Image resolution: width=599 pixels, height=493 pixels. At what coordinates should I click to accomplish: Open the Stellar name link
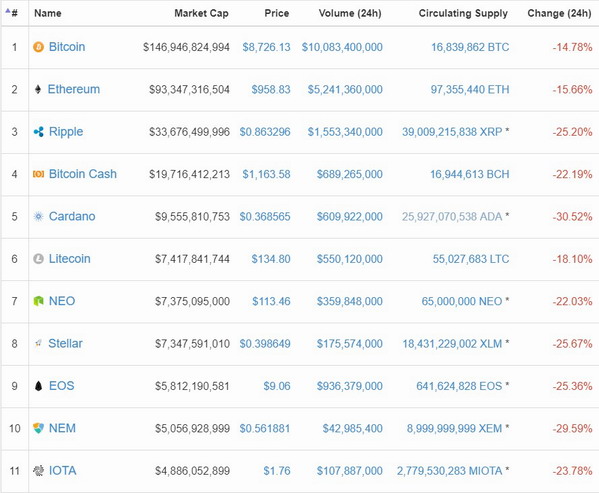[x=65, y=344]
